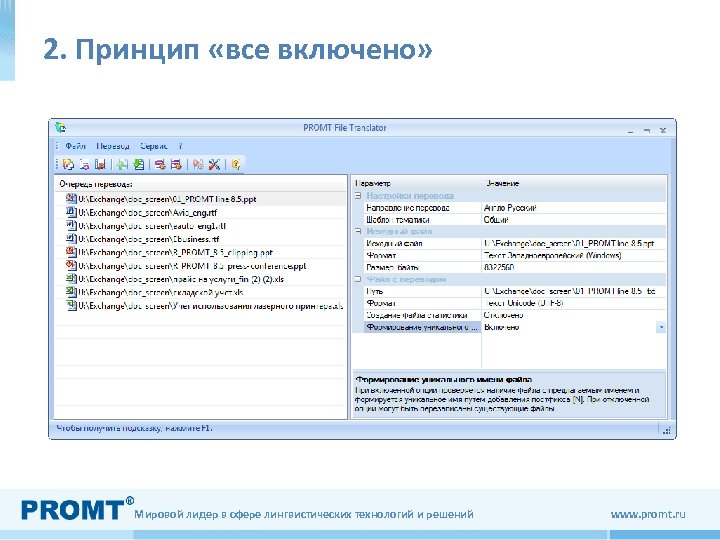This screenshot has width=720, height=540.
Task: Click the Размер файла parameter label
Action: (x=393, y=267)
